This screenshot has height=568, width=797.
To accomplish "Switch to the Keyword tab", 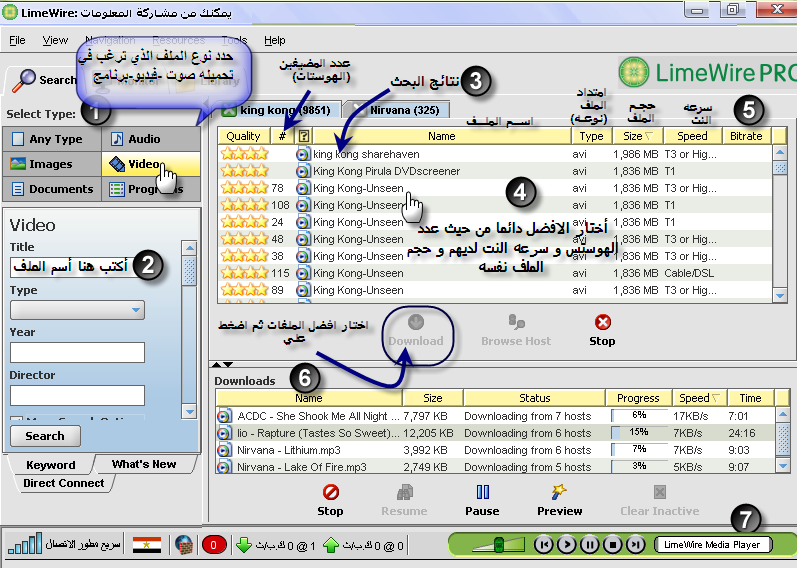I will pos(51,465).
